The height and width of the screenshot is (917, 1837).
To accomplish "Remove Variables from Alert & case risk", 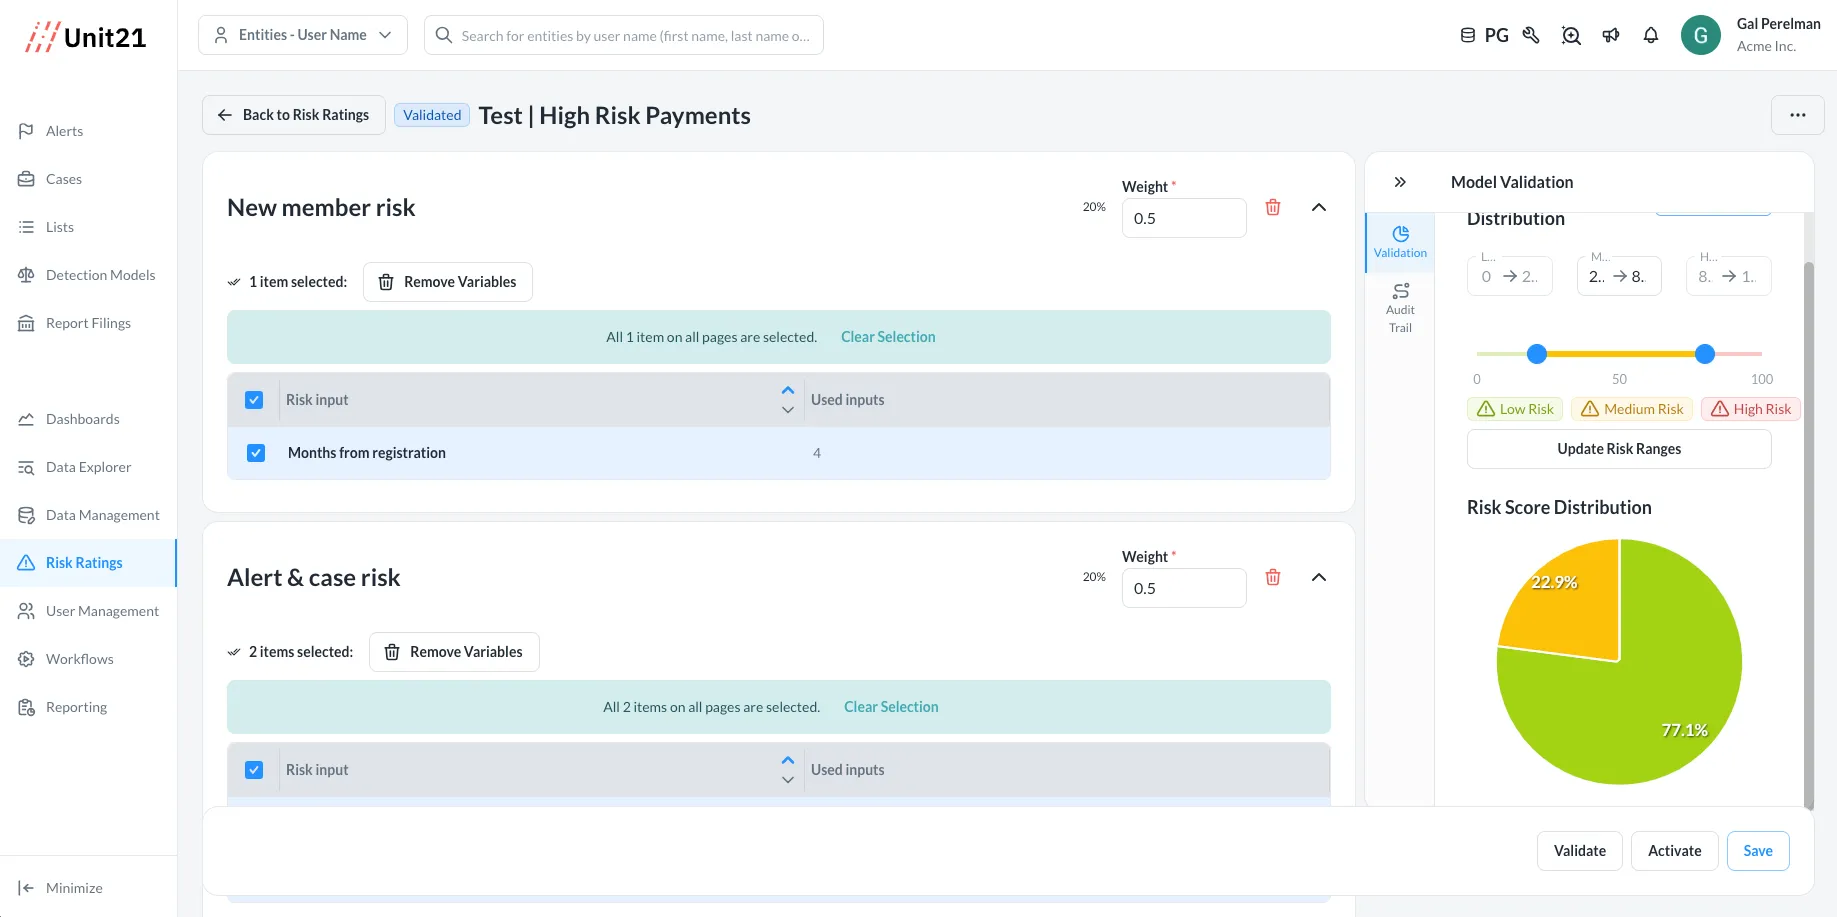I will tap(454, 652).
